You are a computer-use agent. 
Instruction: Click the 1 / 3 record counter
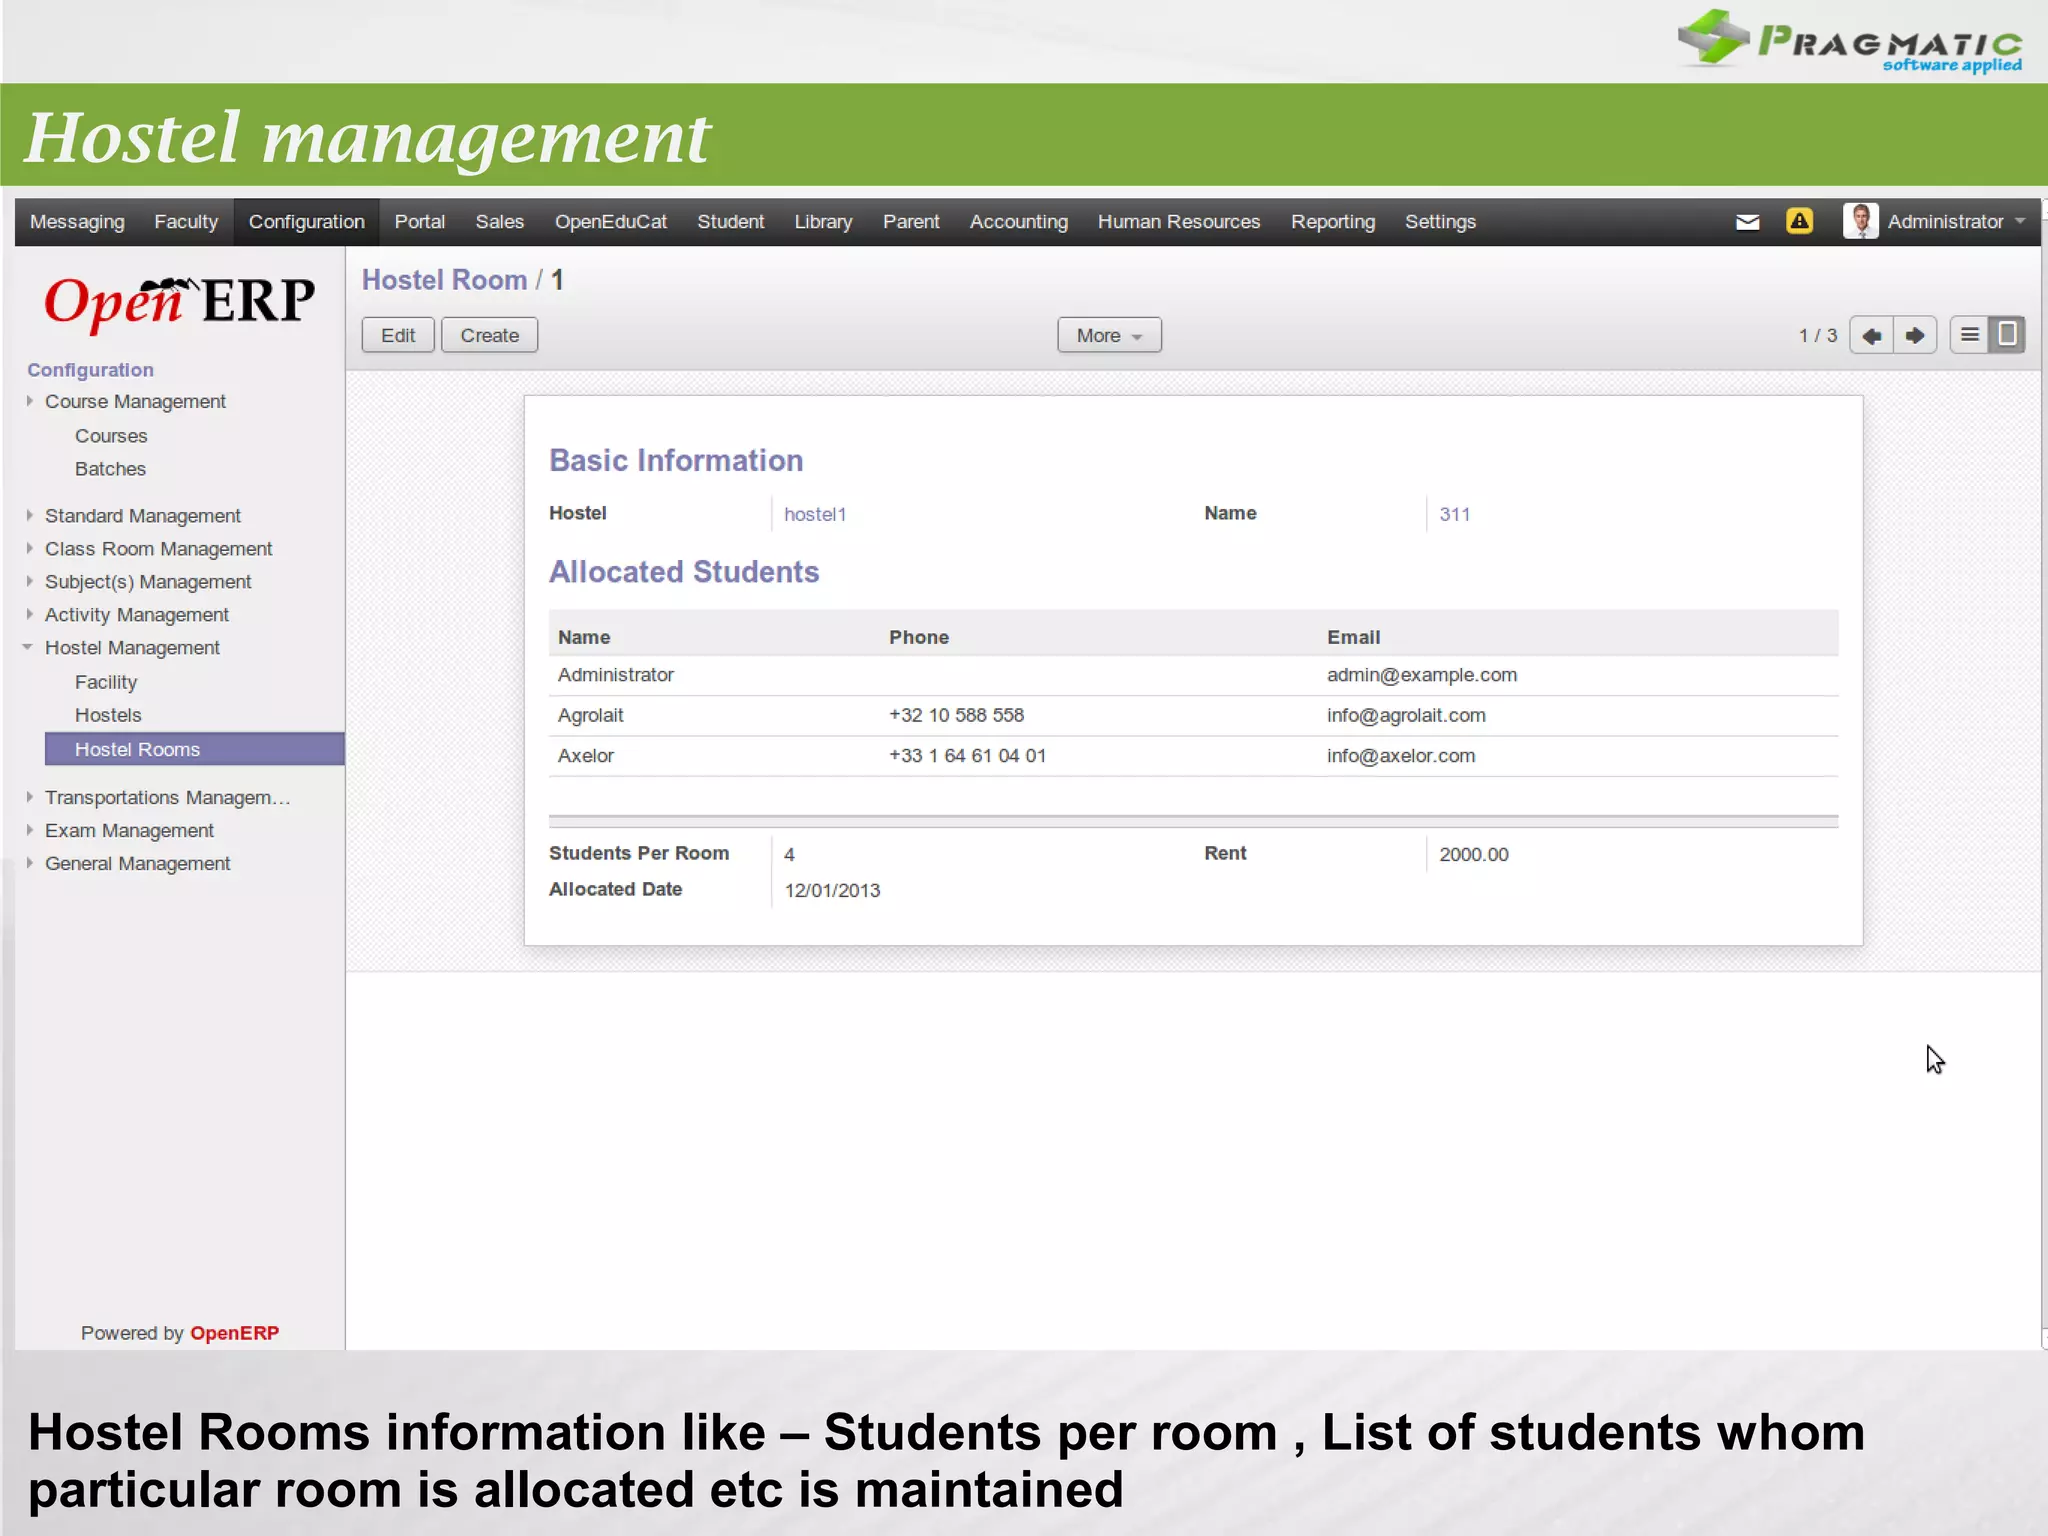1818,336
